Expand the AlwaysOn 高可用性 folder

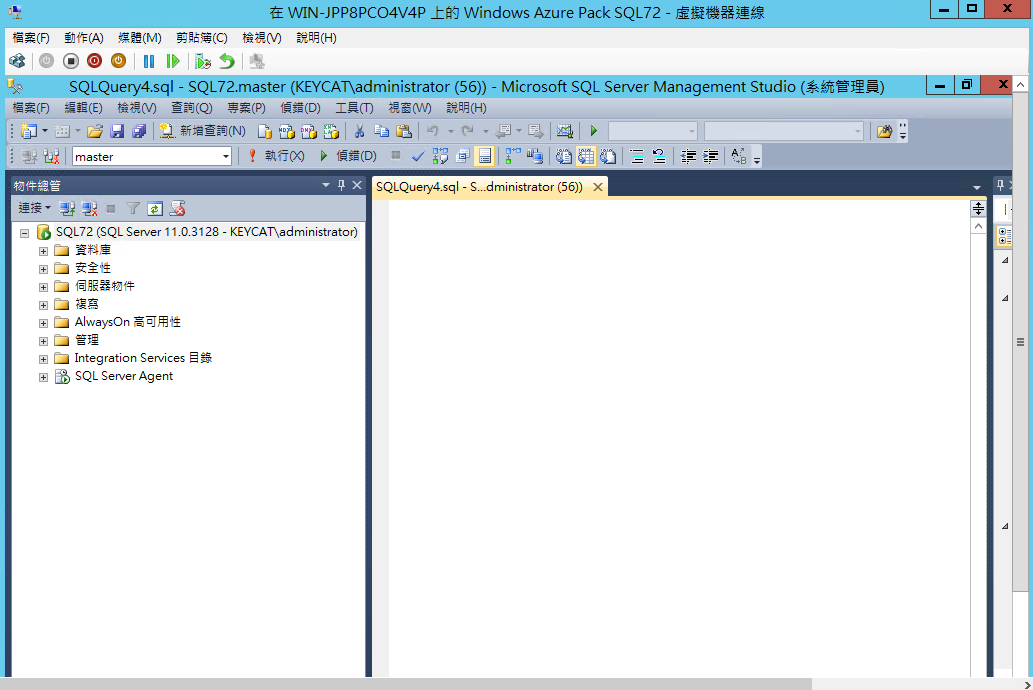(43, 323)
